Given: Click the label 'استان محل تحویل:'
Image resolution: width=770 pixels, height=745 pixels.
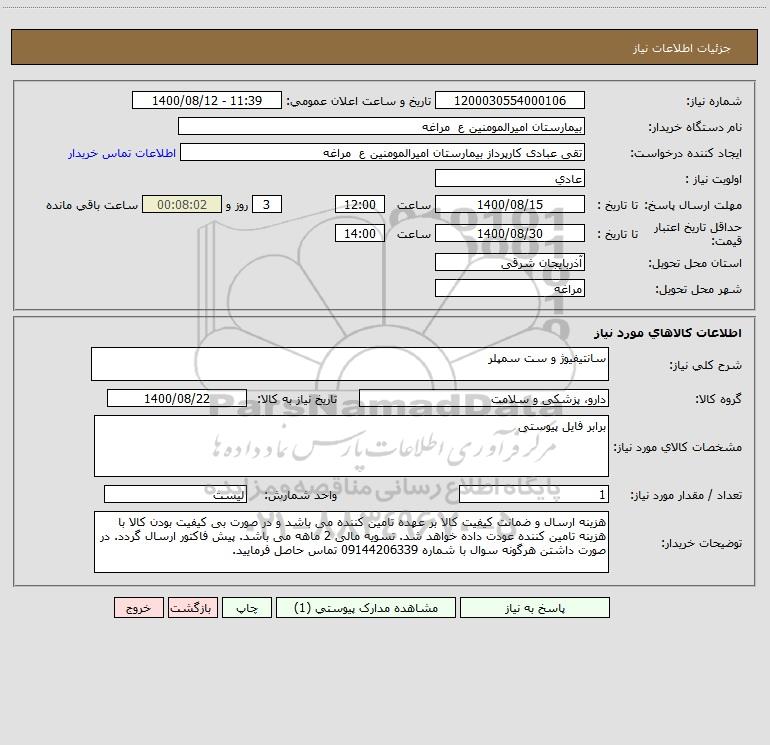Looking at the screenshot, I should 695,263.
